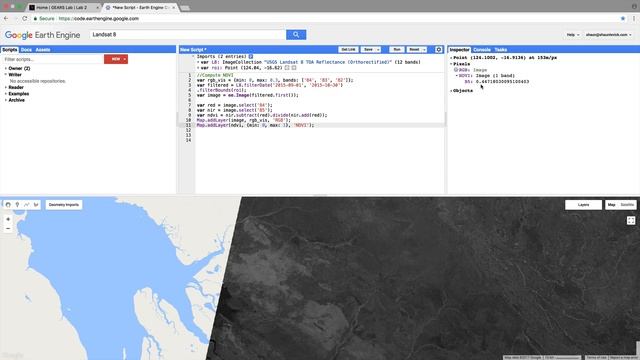This screenshot has width=640, height=360.
Task: Switch to the GEARS Lab browser tab
Action: click(61, 7)
